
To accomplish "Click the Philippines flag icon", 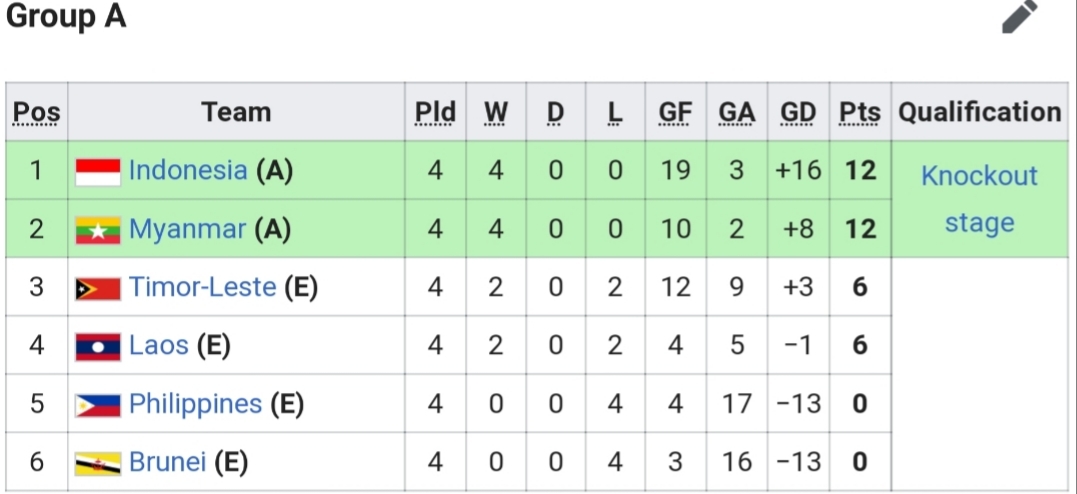I will (x=98, y=405).
